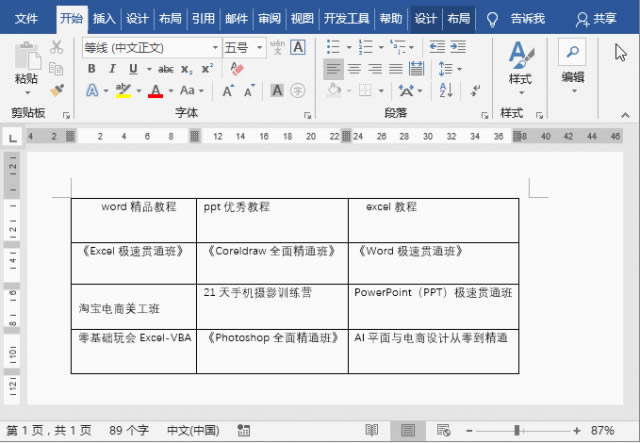This screenshot has width=640, height=443.
Task: Click the Sort A-Z icon
Action: click(x=446, y=90)
